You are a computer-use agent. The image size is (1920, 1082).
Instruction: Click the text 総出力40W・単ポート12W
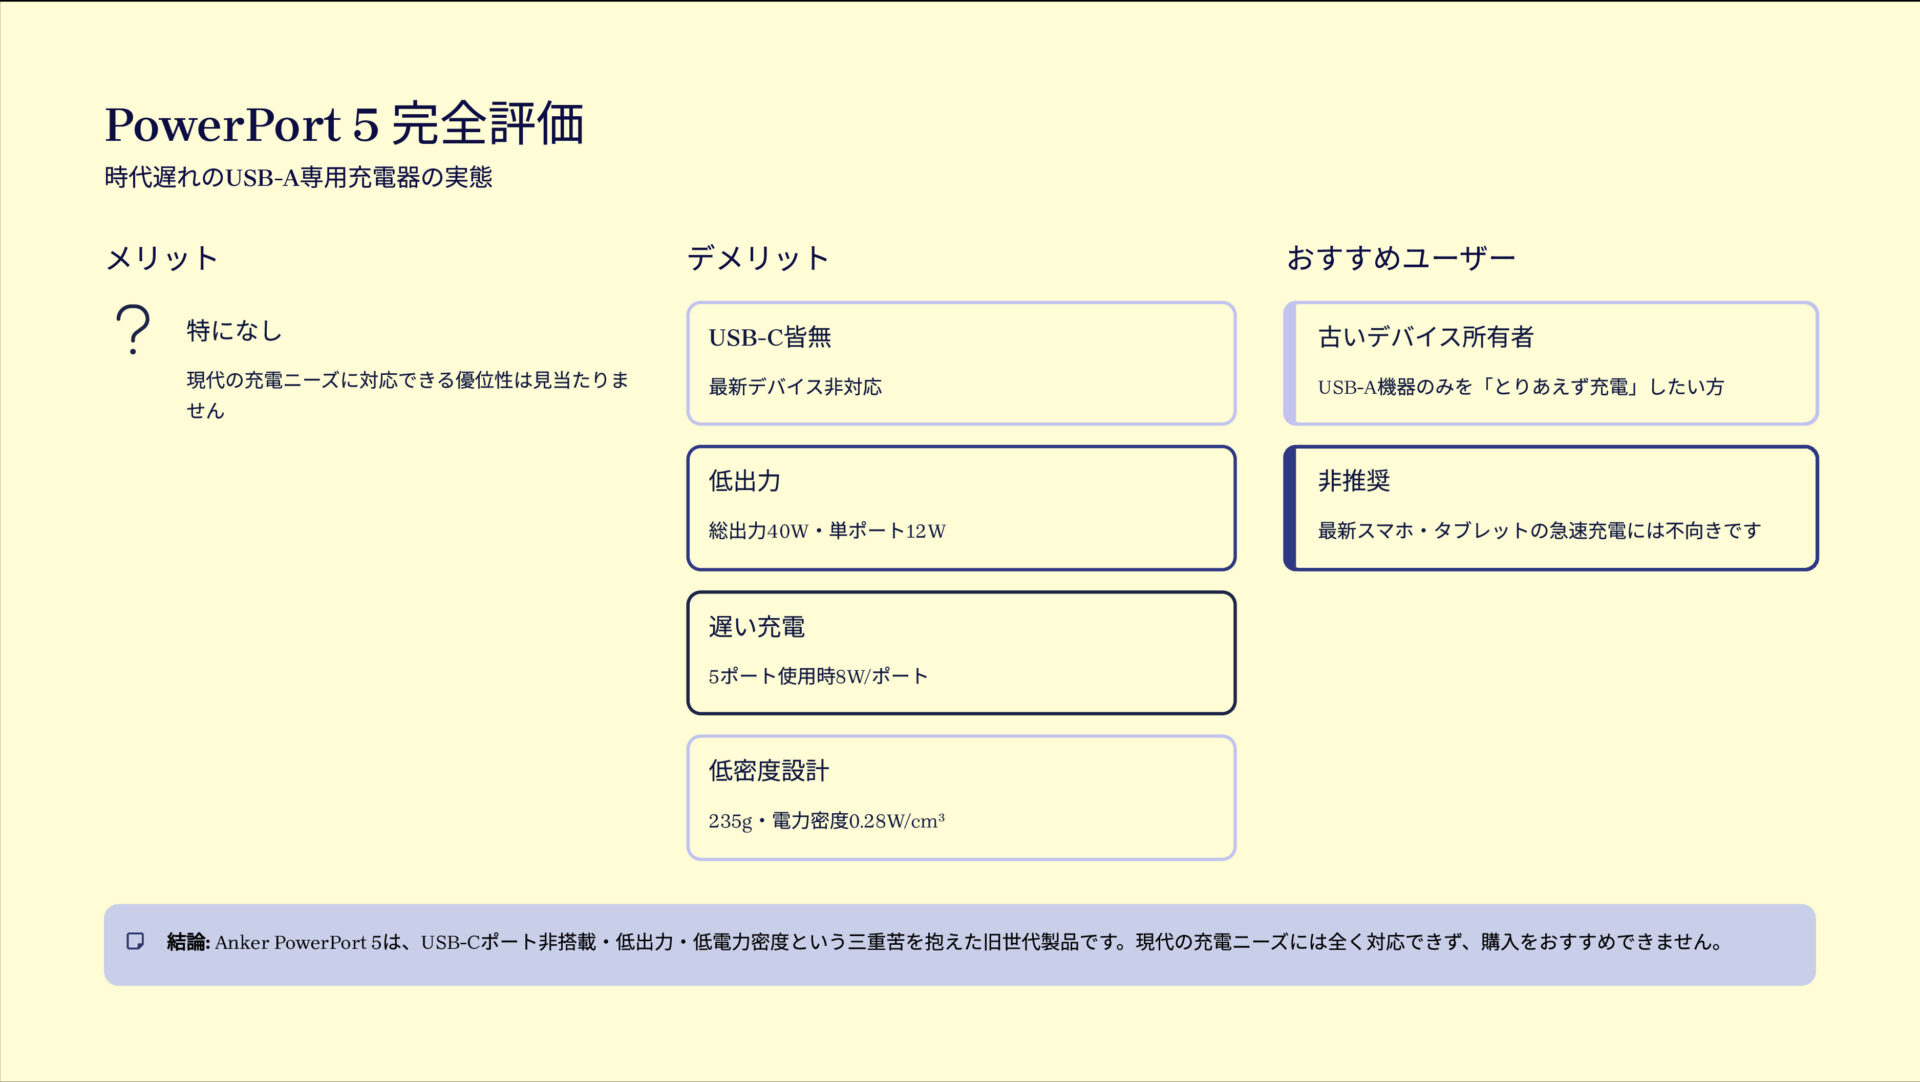tap(826, 531)
